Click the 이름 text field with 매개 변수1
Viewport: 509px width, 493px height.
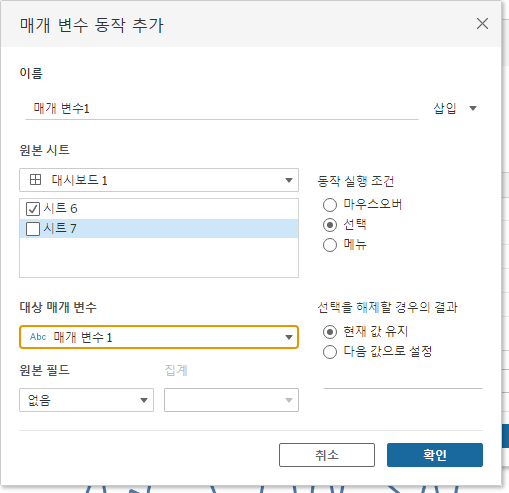coord(222,109)
